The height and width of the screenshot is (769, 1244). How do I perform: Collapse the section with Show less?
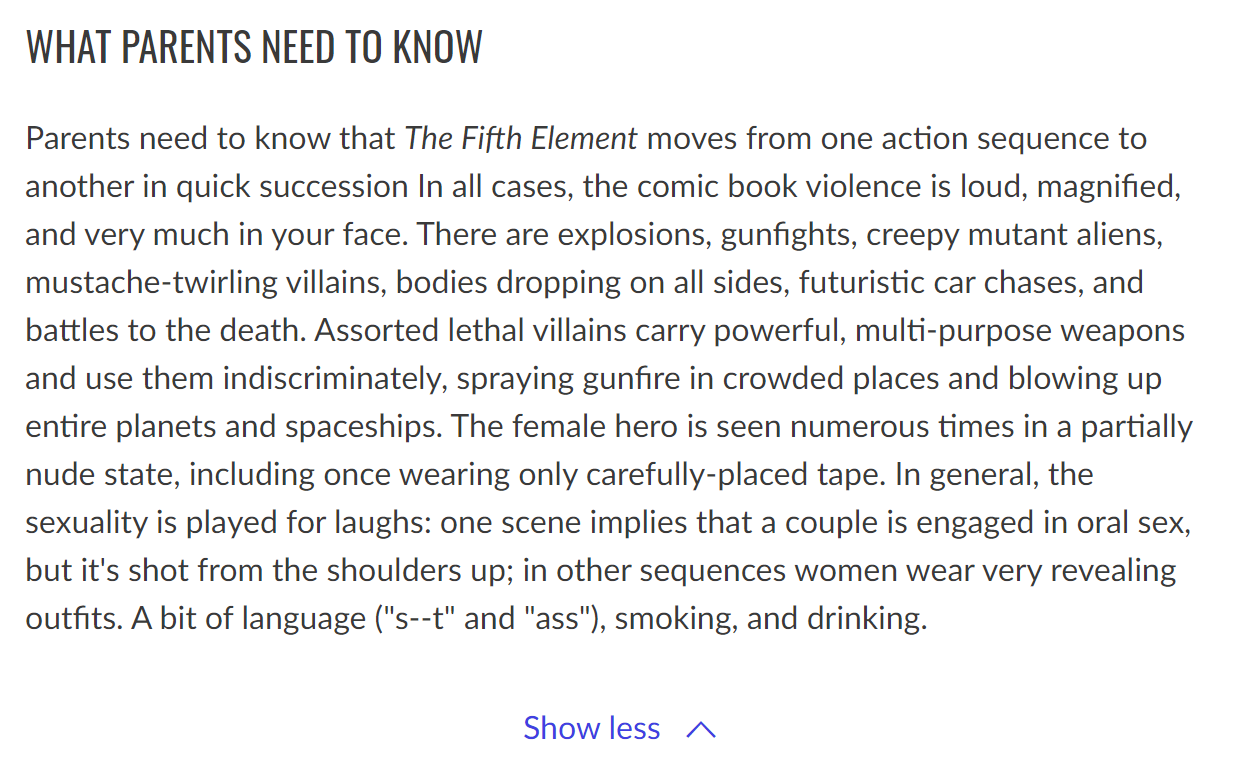click(x=619, y=728)
